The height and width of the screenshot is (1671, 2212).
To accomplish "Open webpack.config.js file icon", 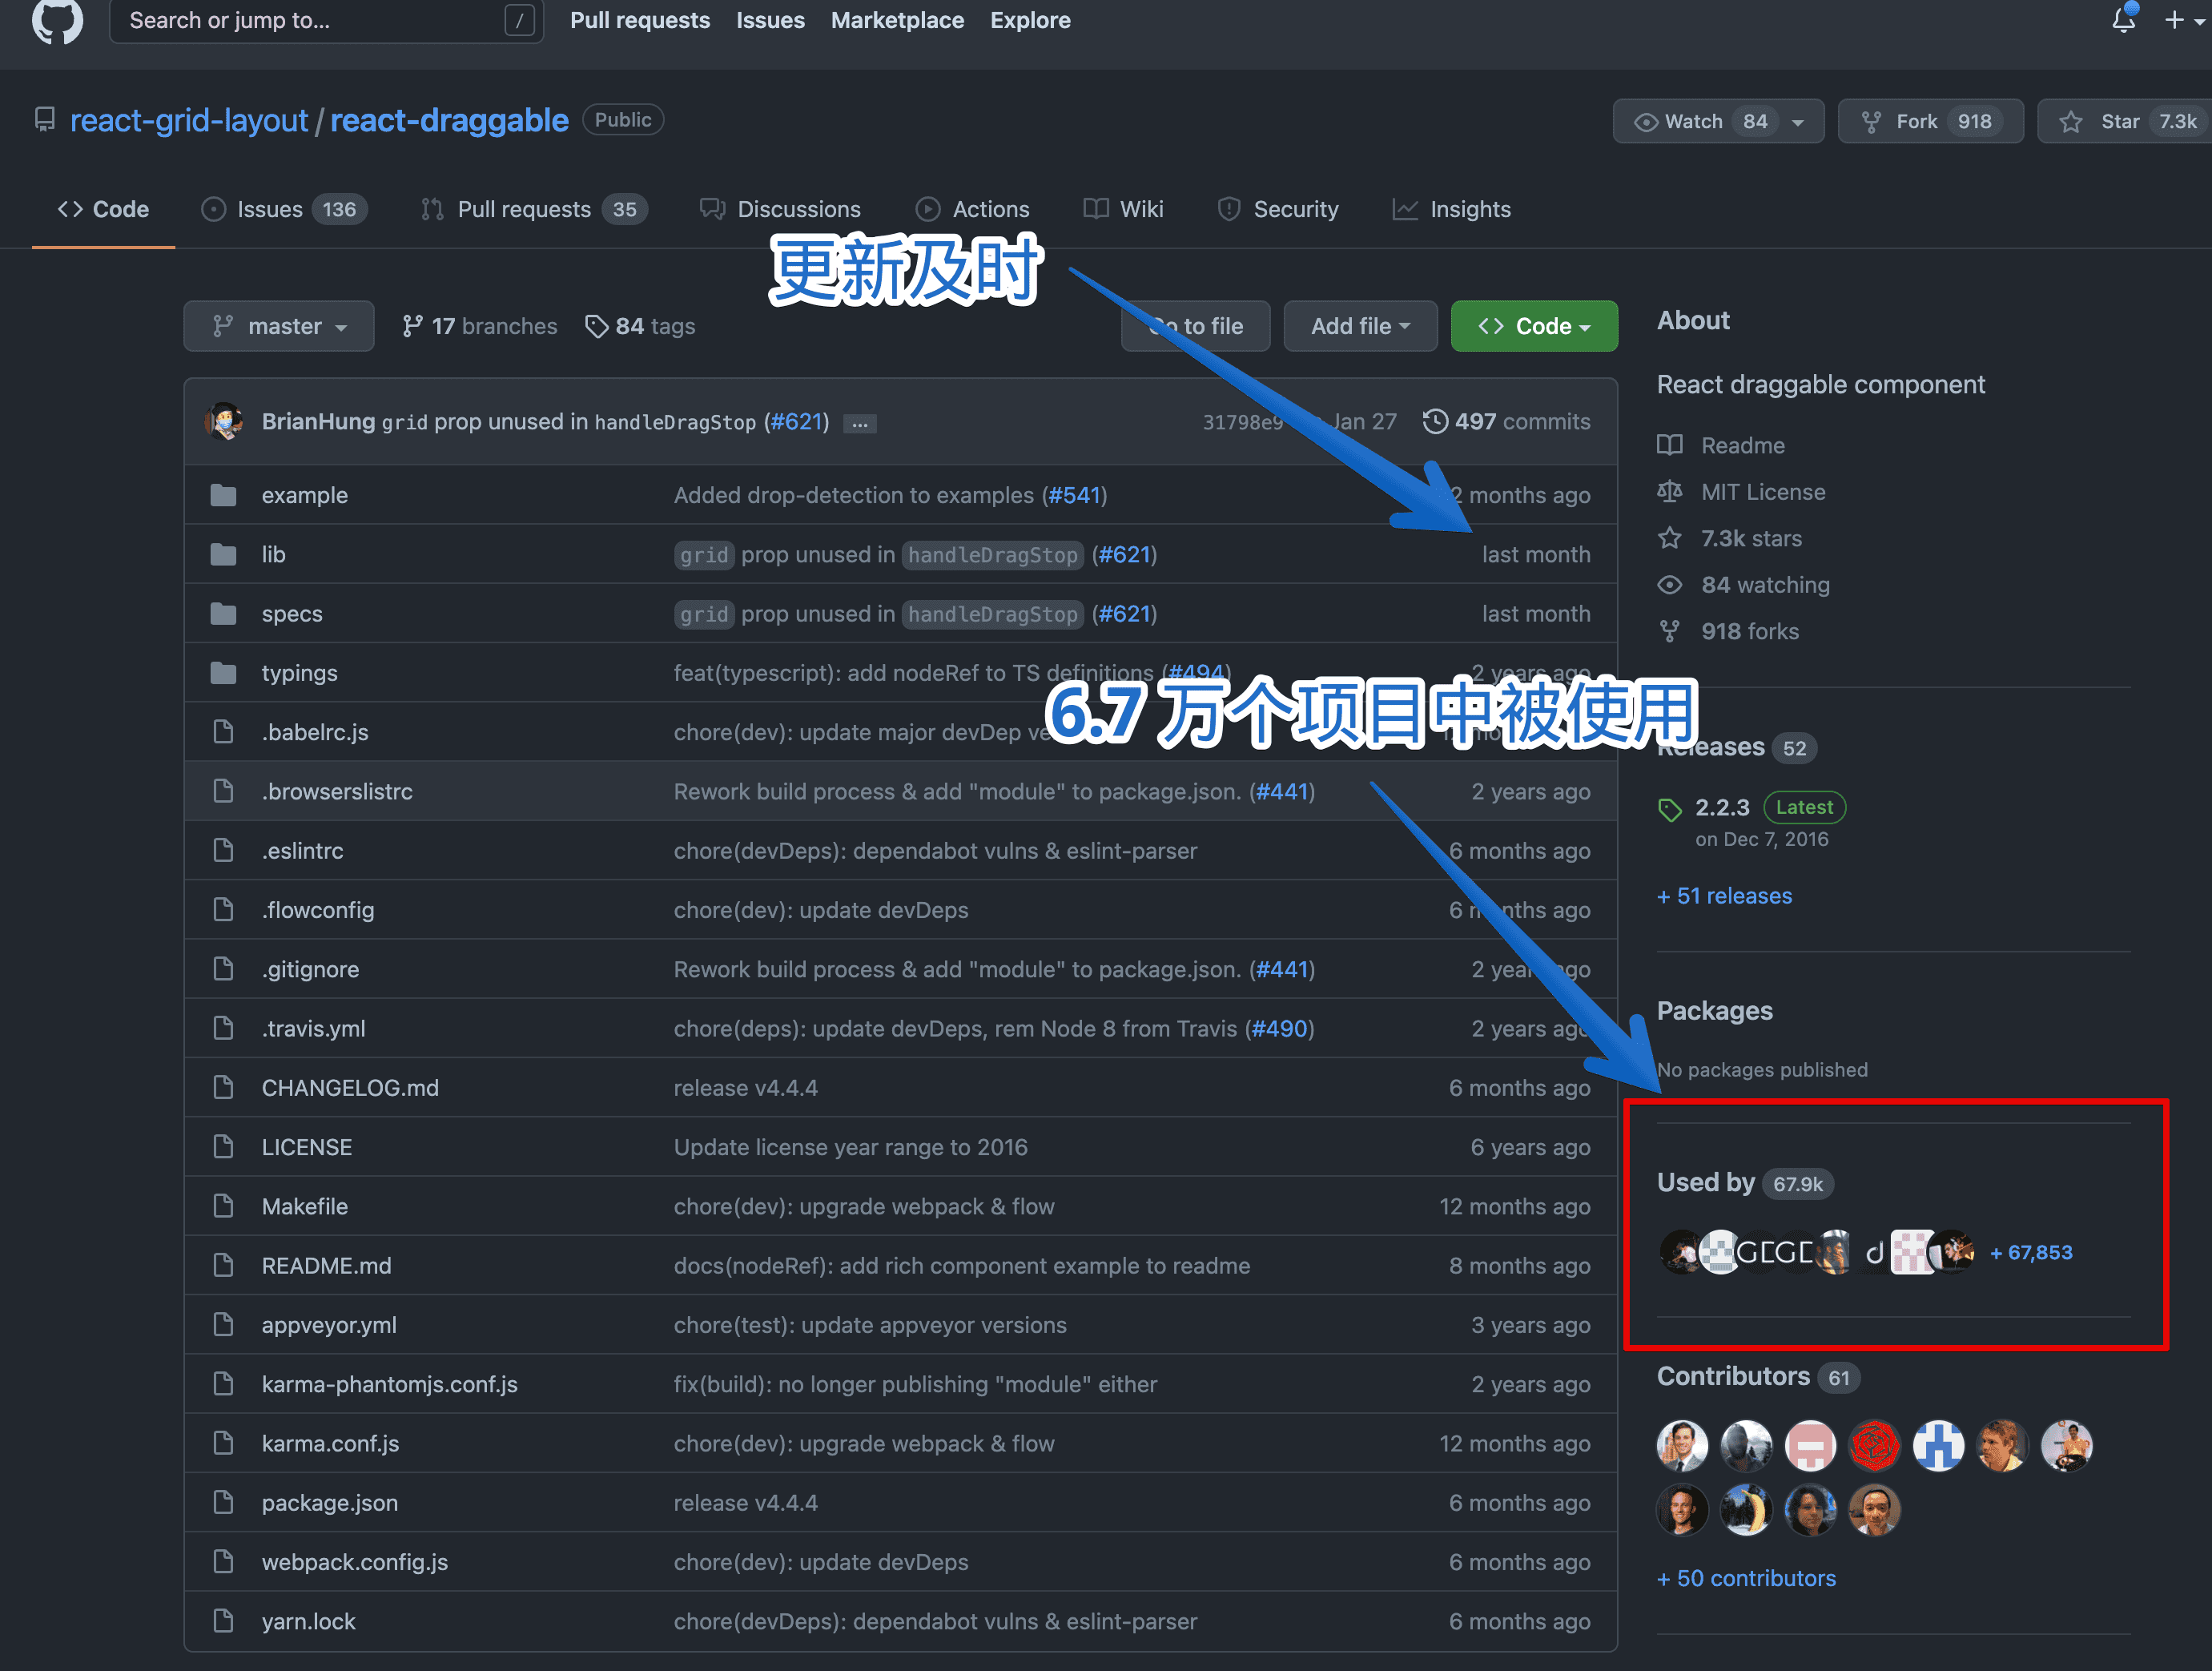I will (223, 1562).
